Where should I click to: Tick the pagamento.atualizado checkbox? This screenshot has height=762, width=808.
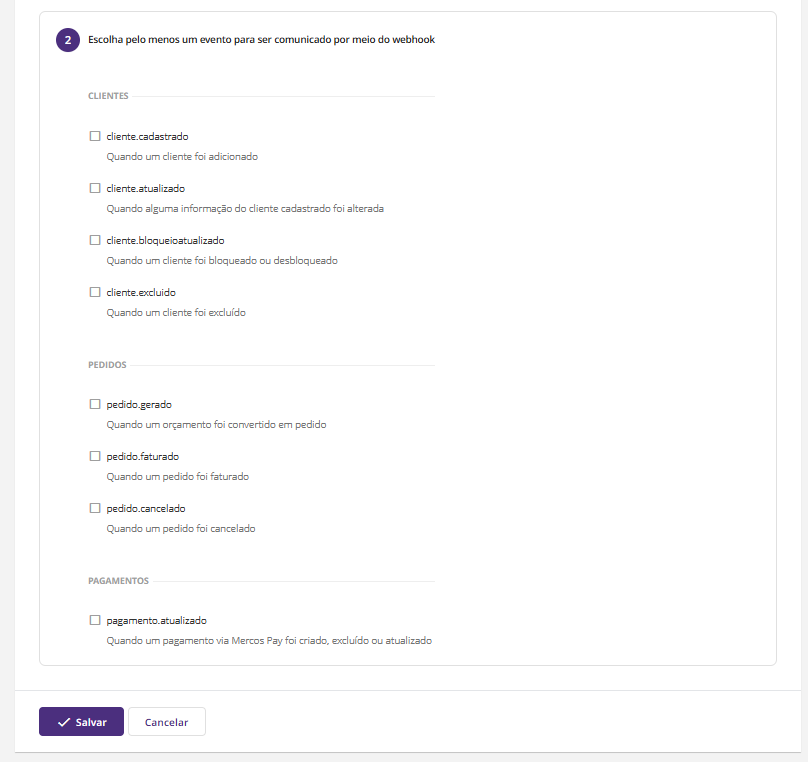(x=95, y=620)
